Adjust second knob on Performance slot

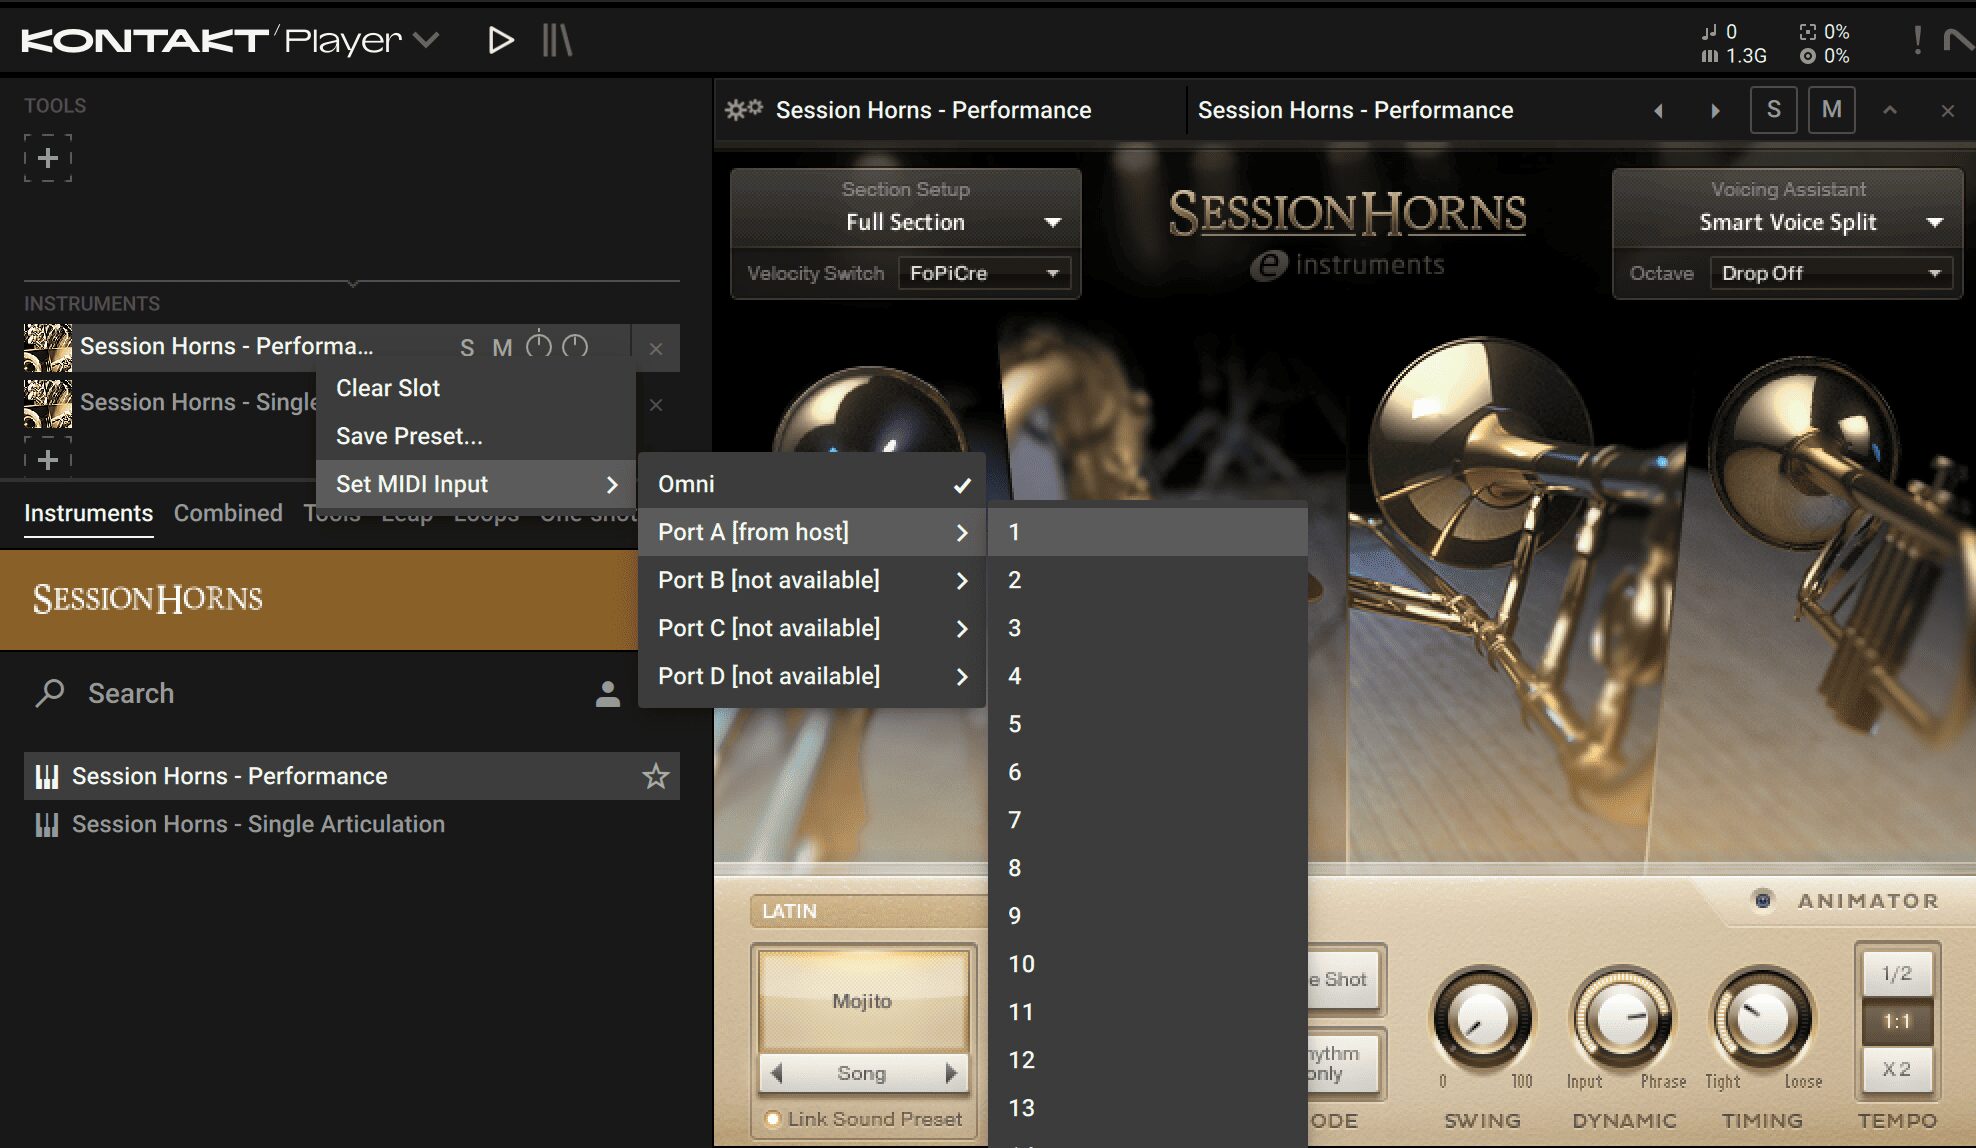click(575, 346)
